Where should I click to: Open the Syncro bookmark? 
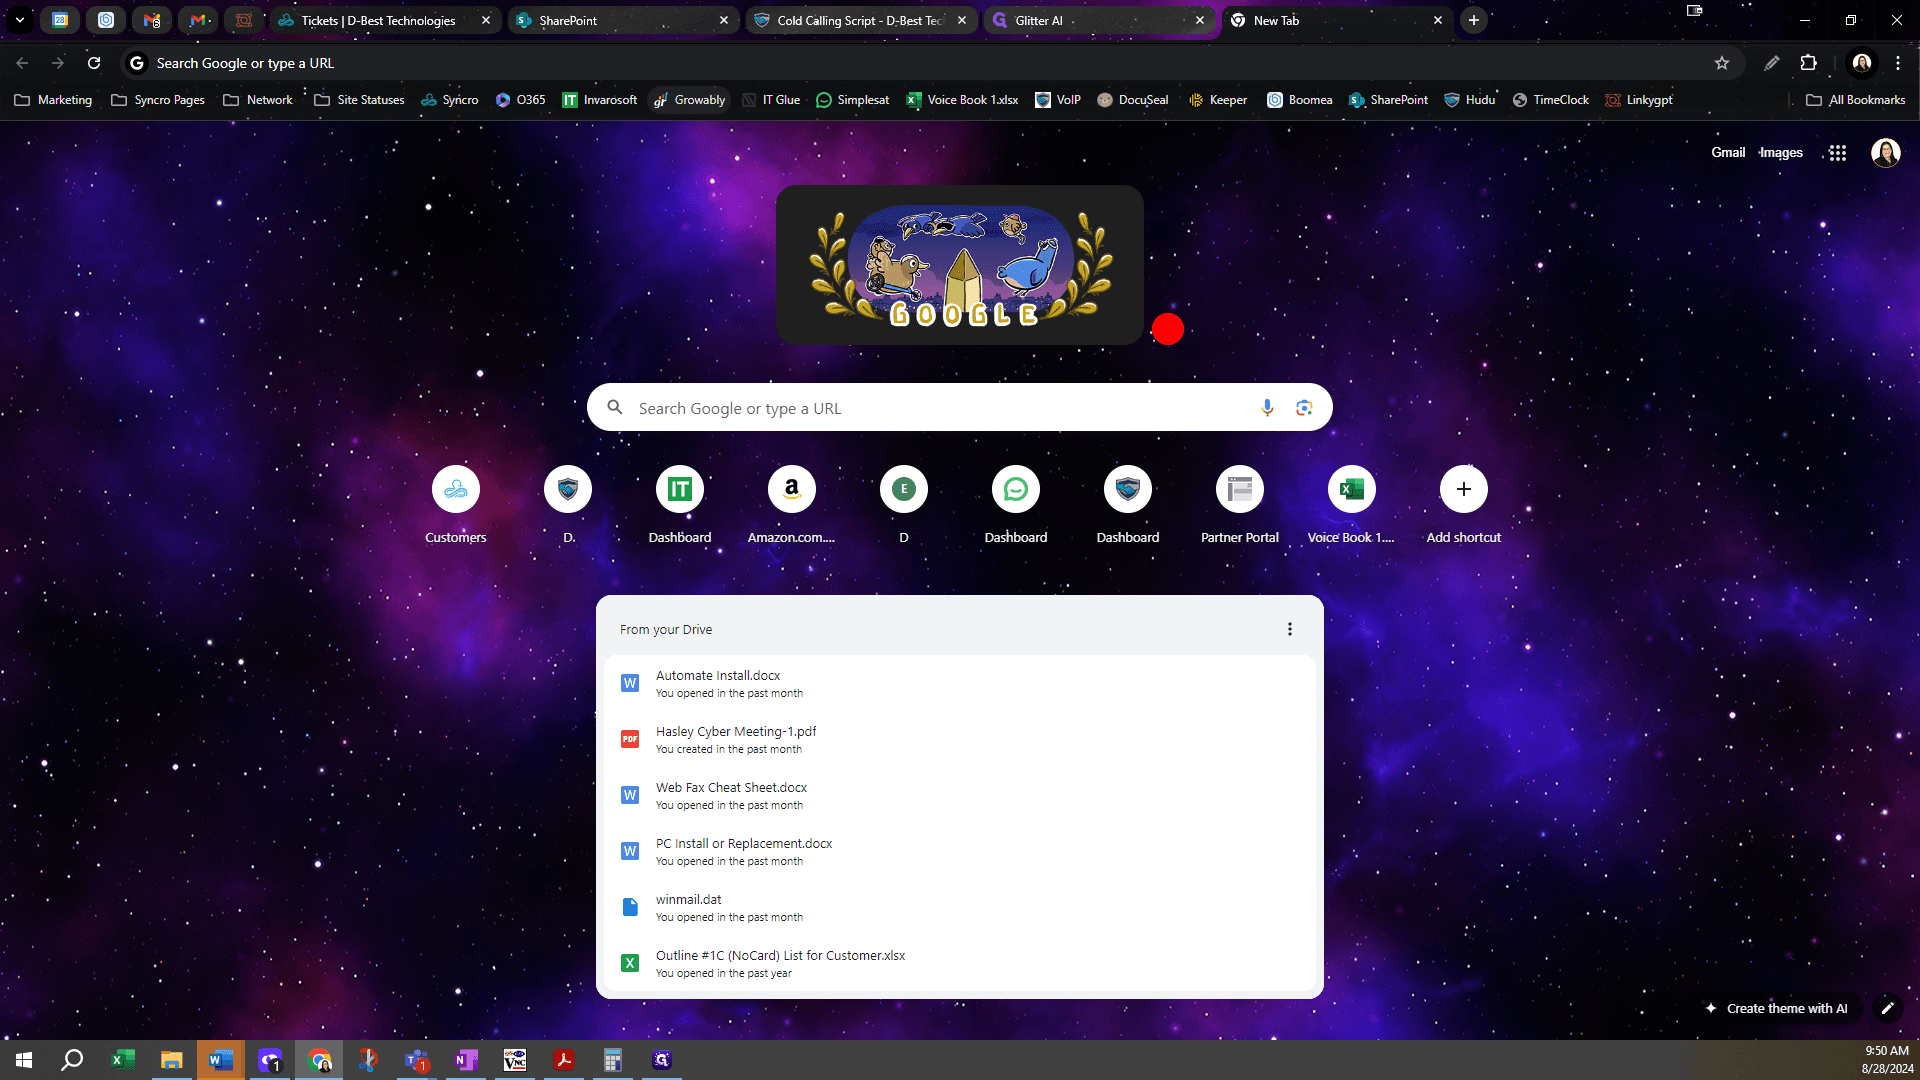(450, 100)
